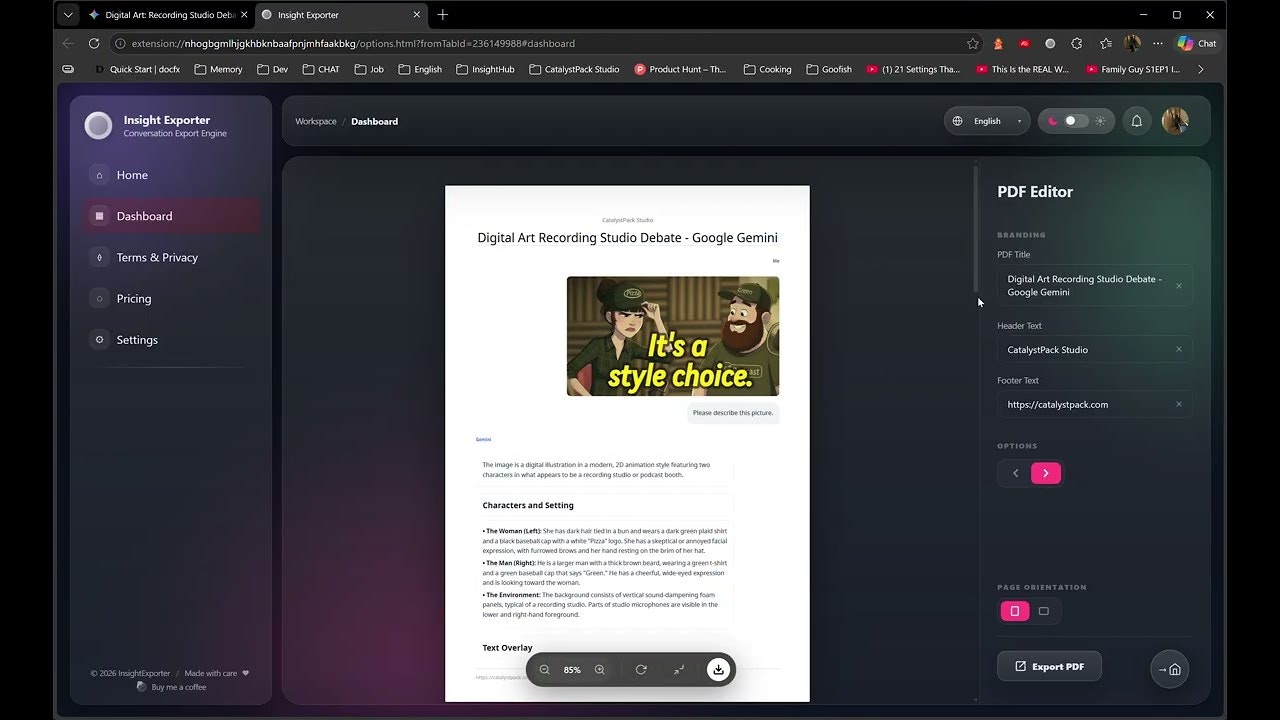Image resolution: width=1280 pixels, height=720 pixels.
Task: Open the browser extensions puzzle icon
Action: click(x=1076, y=43)
